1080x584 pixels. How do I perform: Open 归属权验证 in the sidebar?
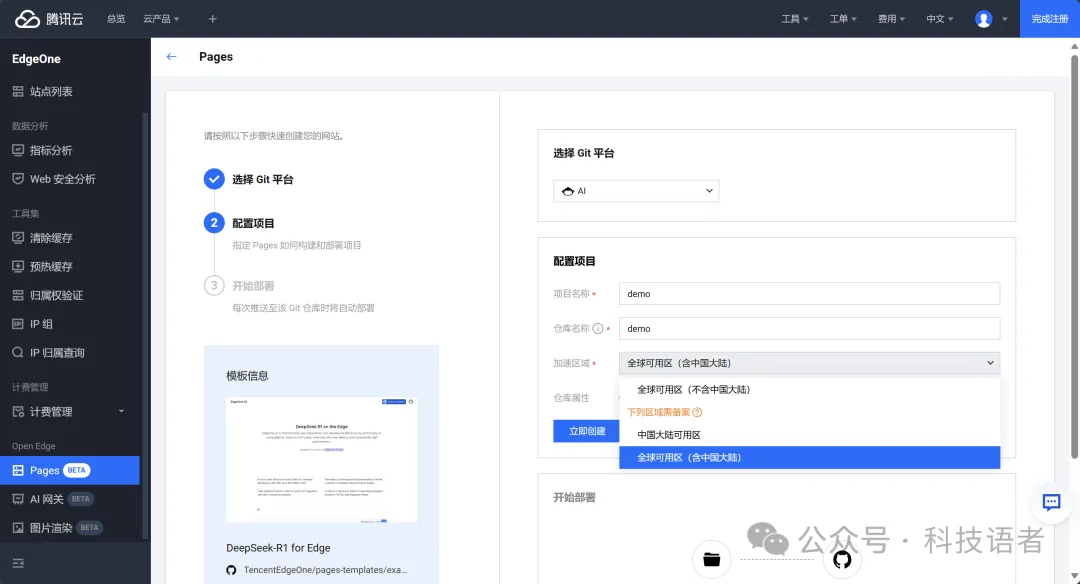point(56,295)
